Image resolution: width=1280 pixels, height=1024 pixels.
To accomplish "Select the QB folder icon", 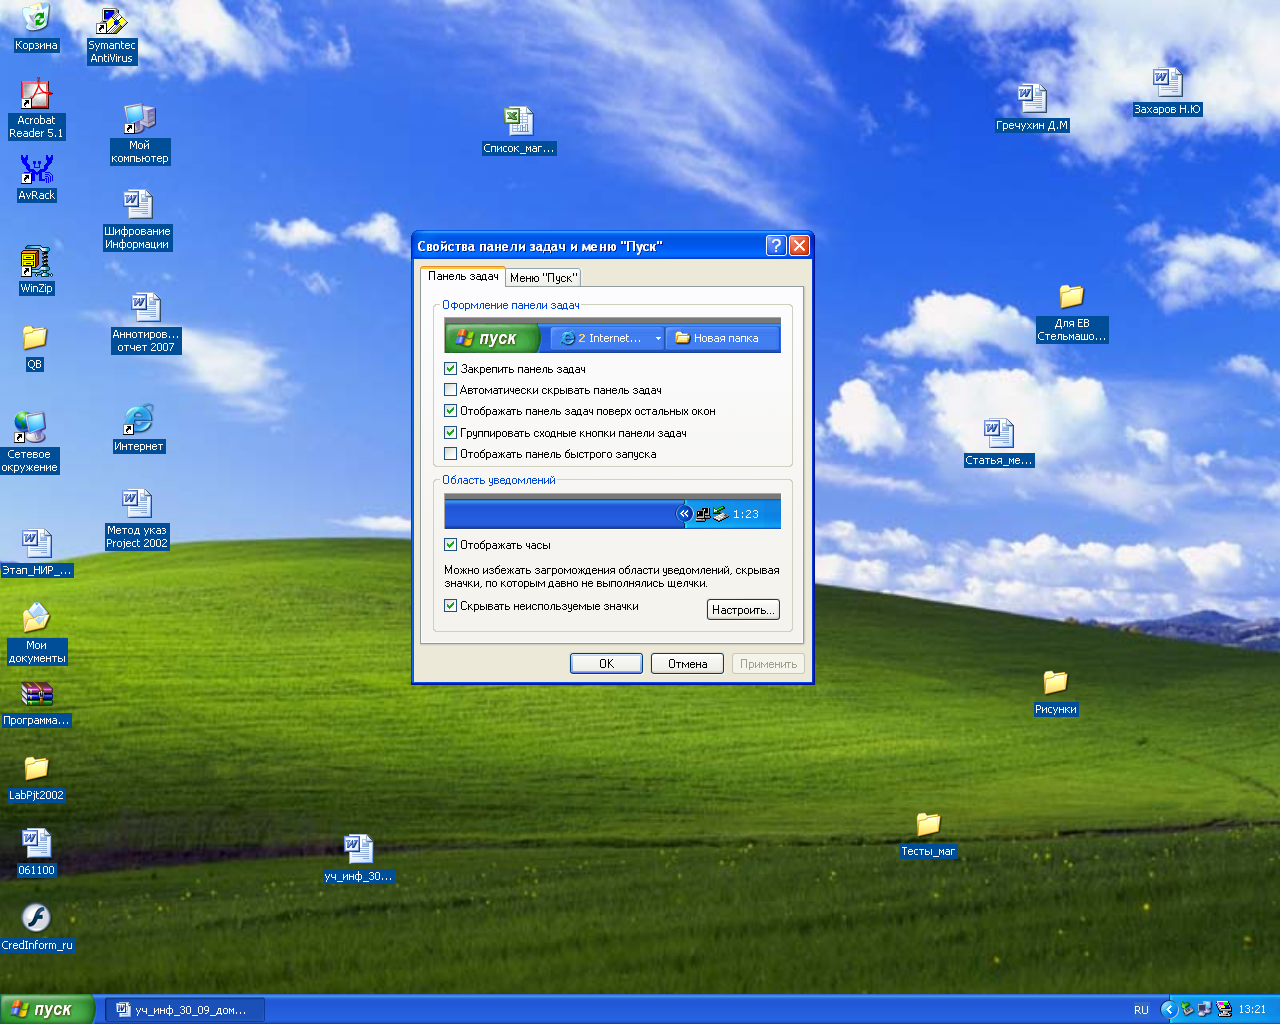I will tap(35, 347).
